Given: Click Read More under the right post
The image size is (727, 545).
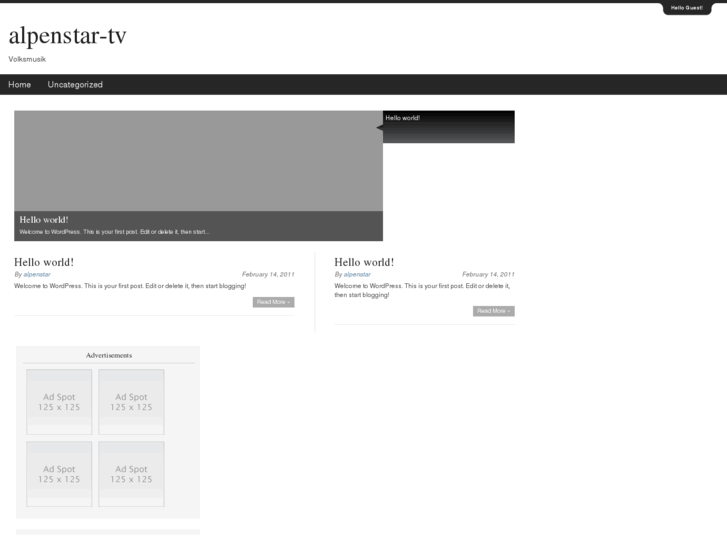Looking at the screenshot, I should pos(494,311).
